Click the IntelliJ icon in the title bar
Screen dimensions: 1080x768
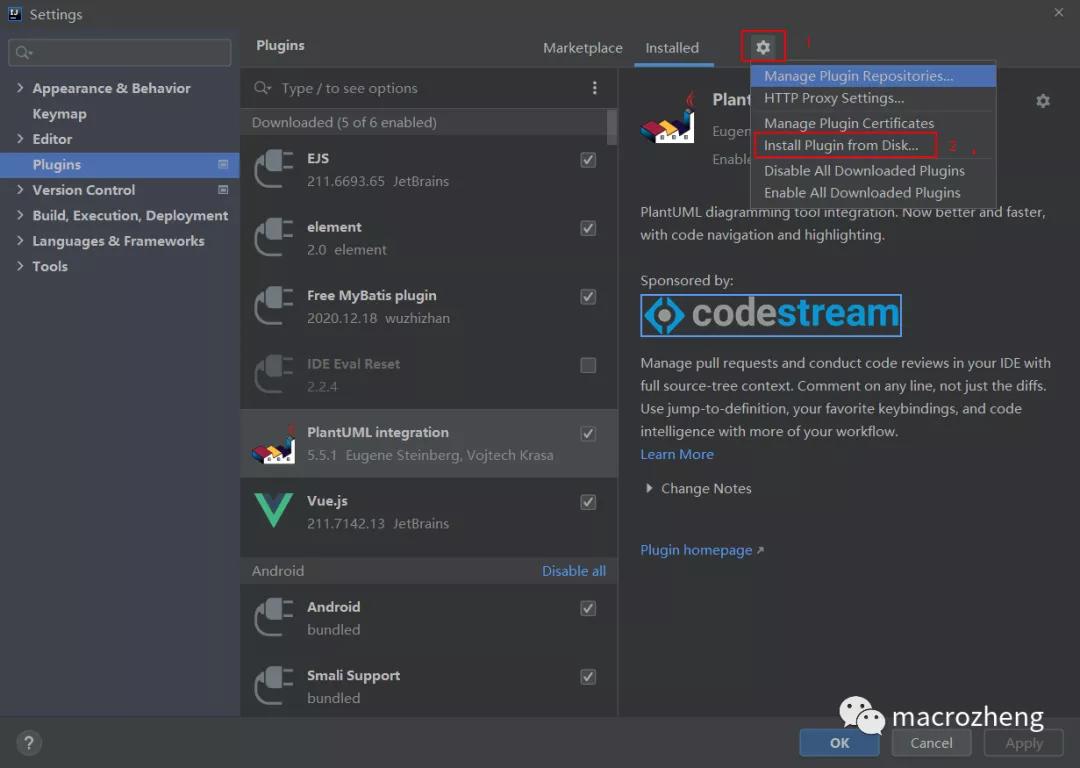[x=14, y=14]
